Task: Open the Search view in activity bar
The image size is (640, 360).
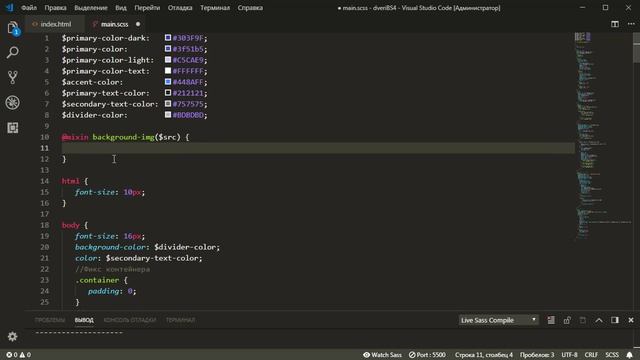Action: [x=13, y=52]
